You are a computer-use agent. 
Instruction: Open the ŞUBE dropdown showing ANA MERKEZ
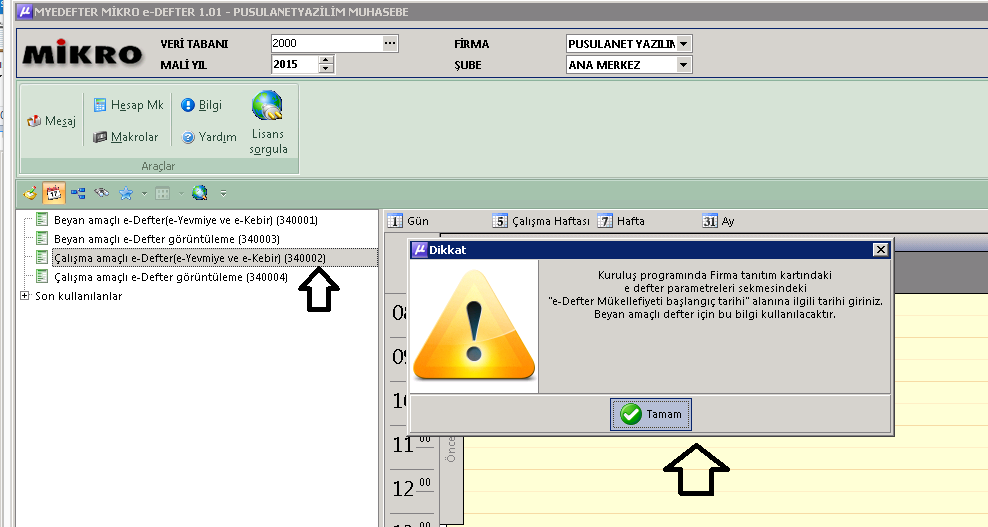point(684,64)
